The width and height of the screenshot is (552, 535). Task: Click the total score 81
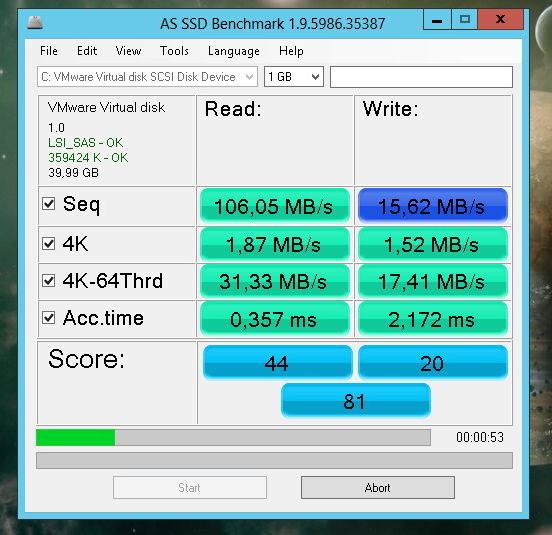coord(356,401)
